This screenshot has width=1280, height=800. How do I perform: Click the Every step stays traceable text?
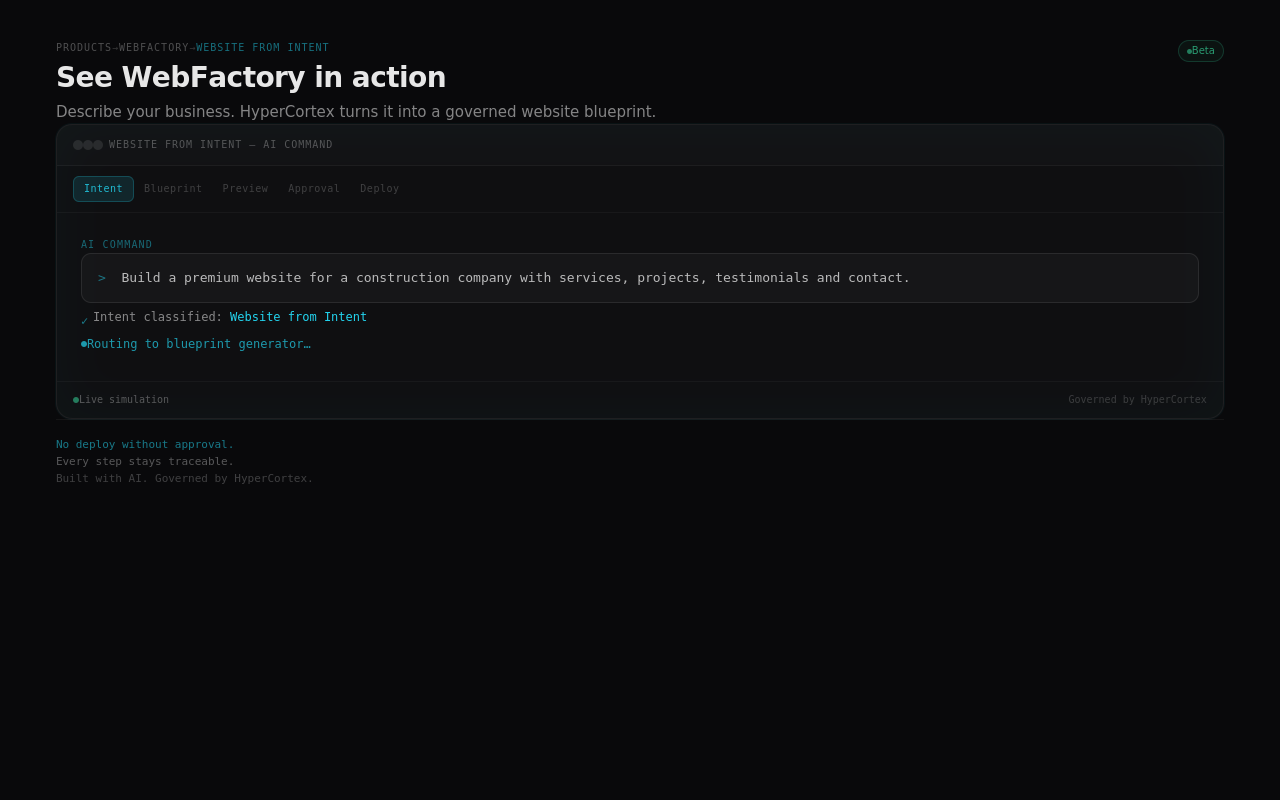click(x=145, y=462)
